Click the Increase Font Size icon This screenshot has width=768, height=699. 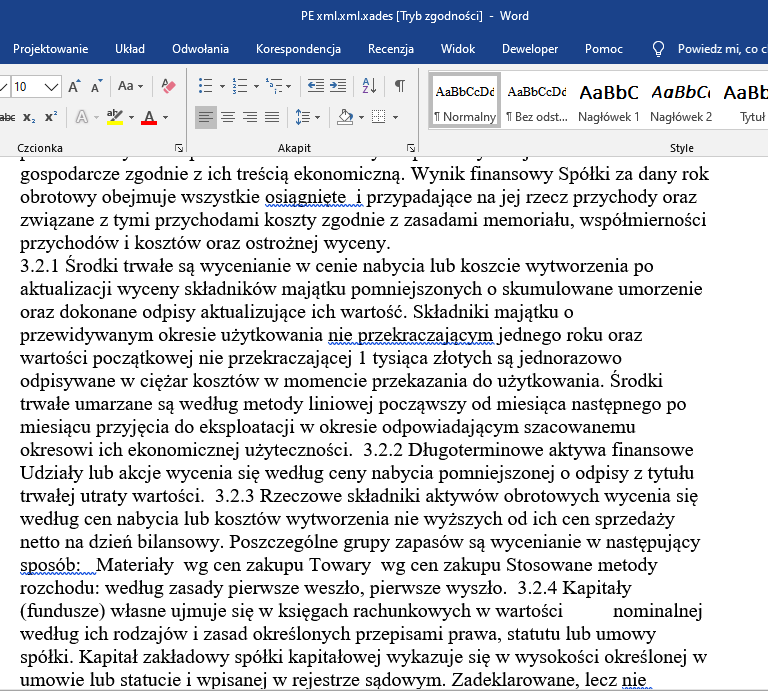(74, 87)
